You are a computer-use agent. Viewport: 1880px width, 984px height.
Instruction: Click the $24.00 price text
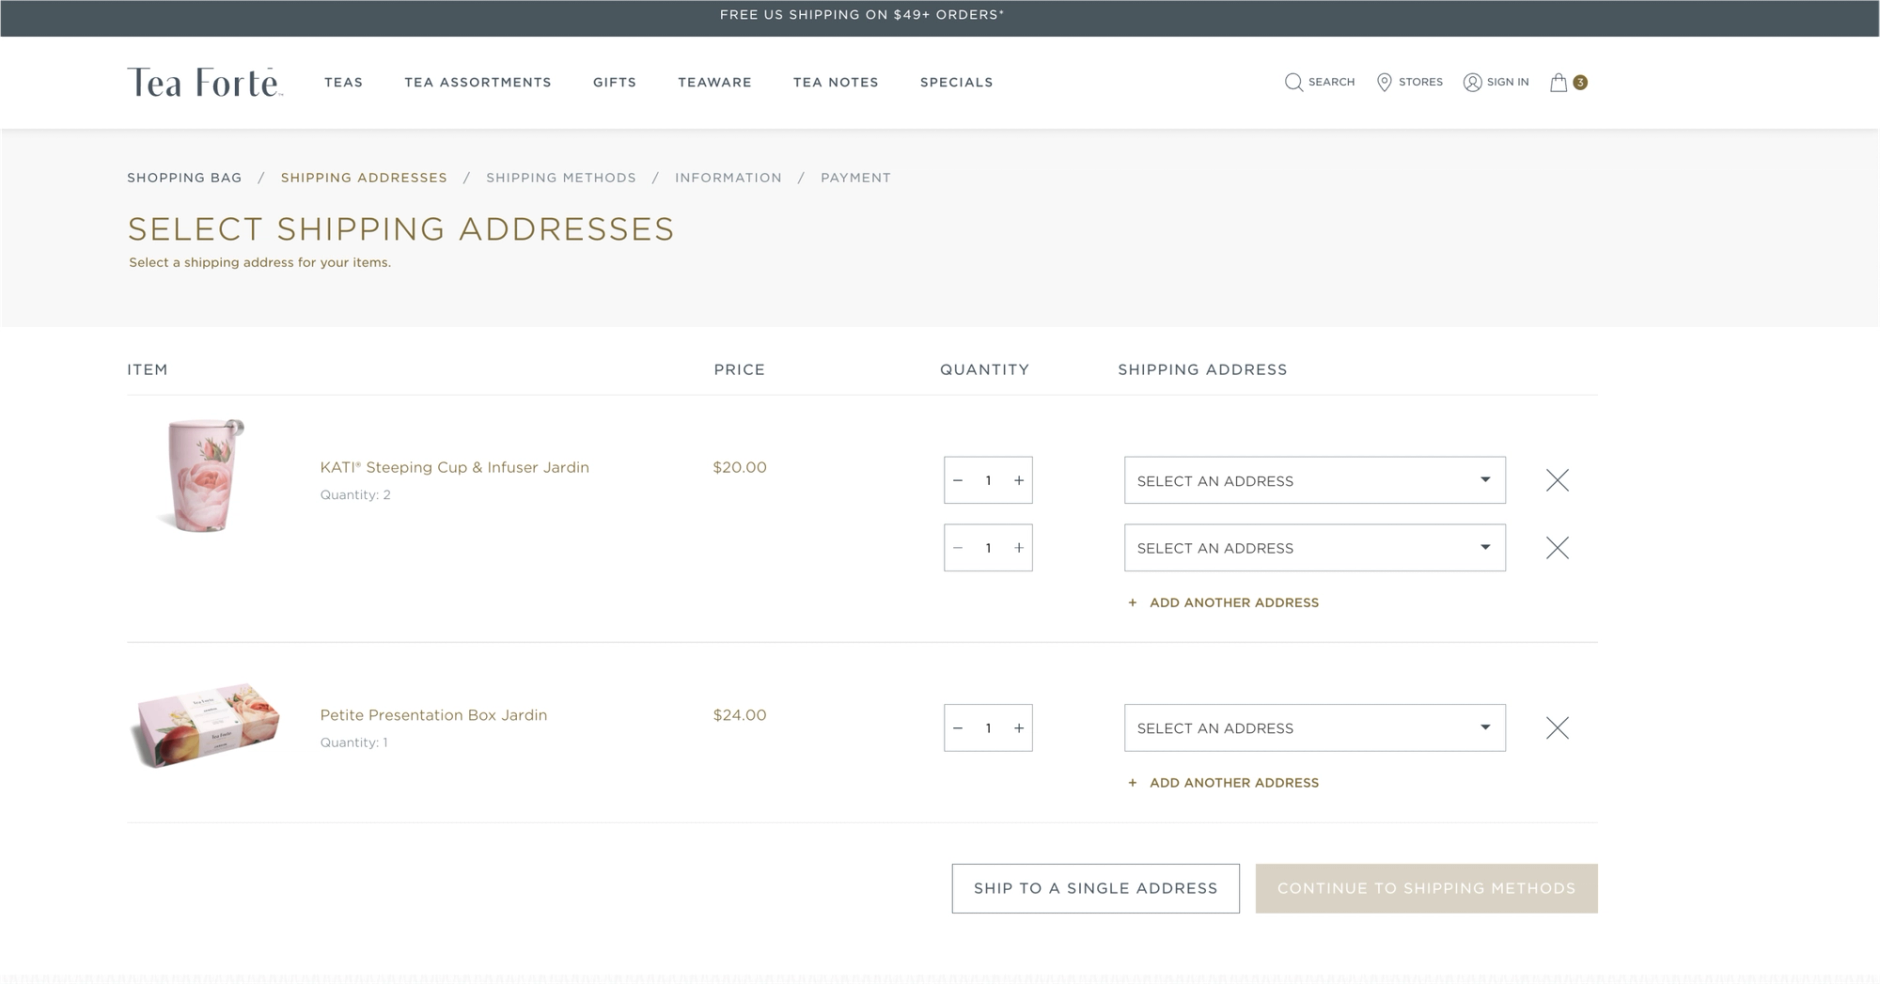coord(740,715)
